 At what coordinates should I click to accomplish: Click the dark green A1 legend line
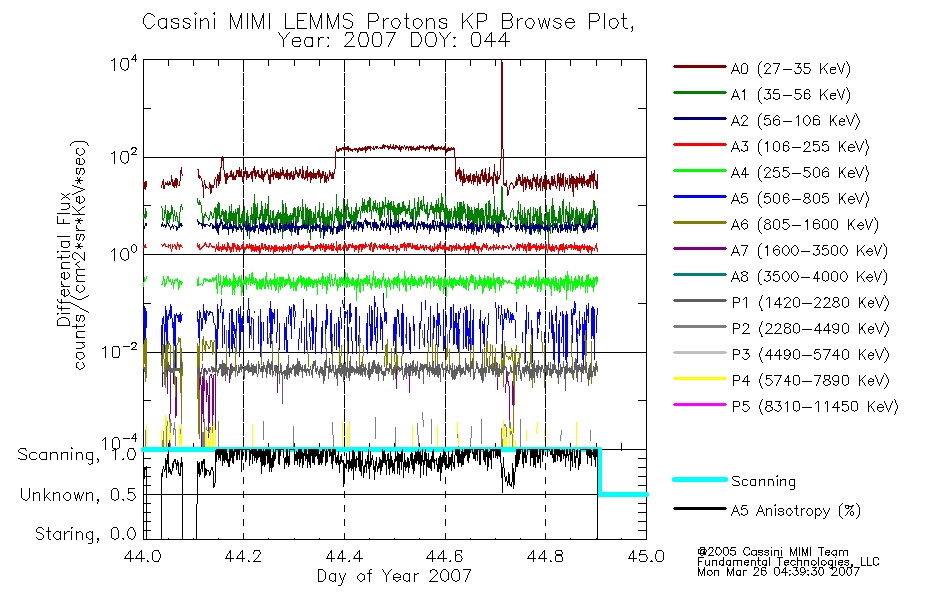coord(699,93)
